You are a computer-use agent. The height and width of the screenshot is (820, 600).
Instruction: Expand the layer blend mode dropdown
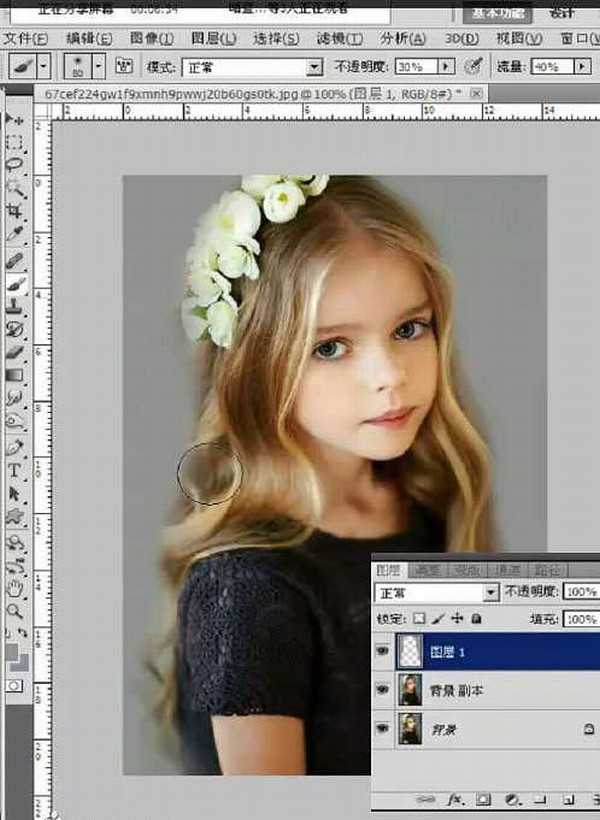[x=490, y=592]
